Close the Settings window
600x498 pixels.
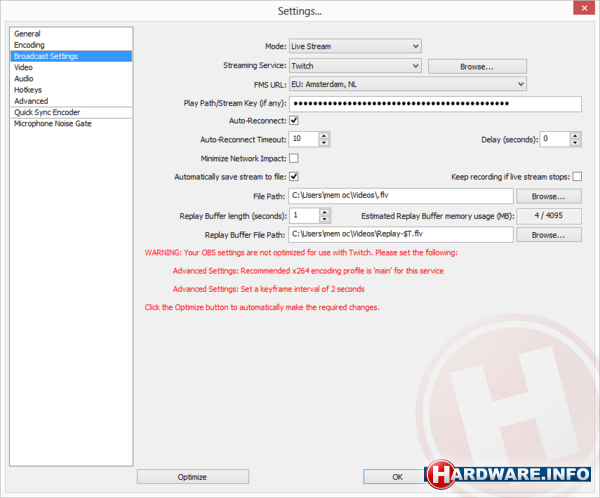584,8
